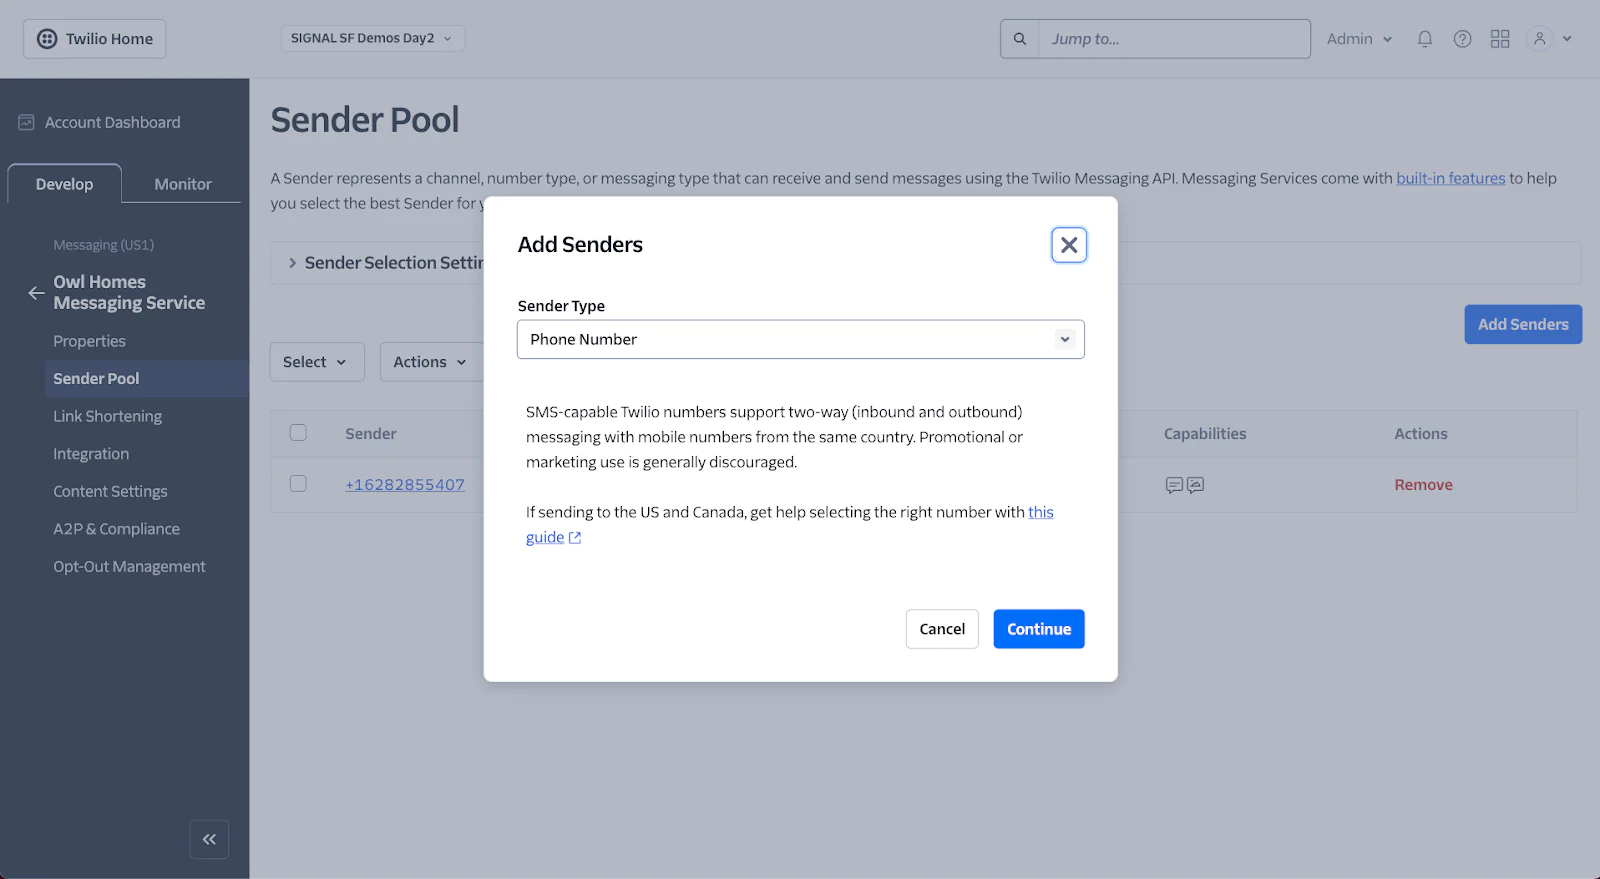Remove the +16282855407 sender
The height and width of the screenshot is (879, 1600).
1423,485
